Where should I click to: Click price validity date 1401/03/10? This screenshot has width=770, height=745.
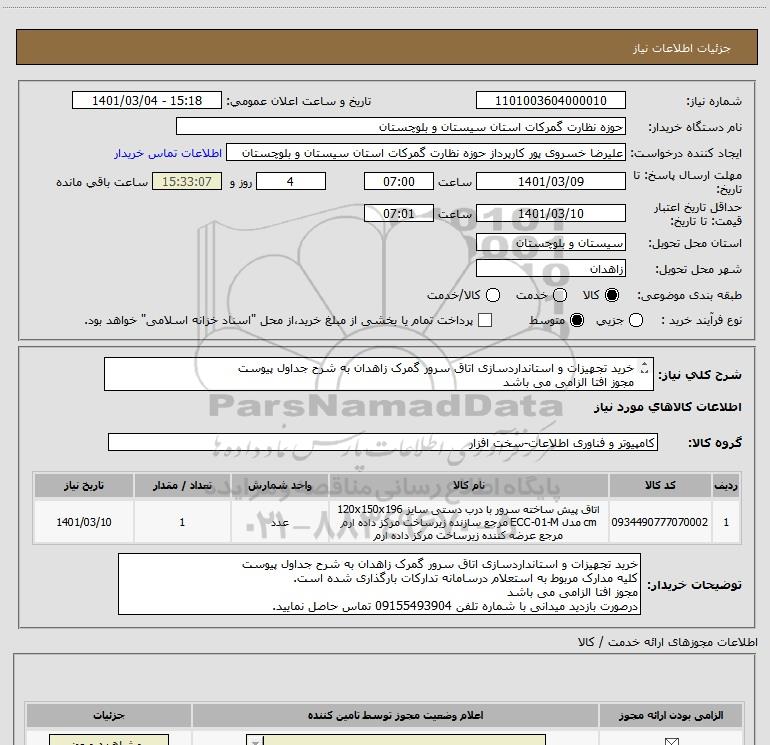(550, 213)
